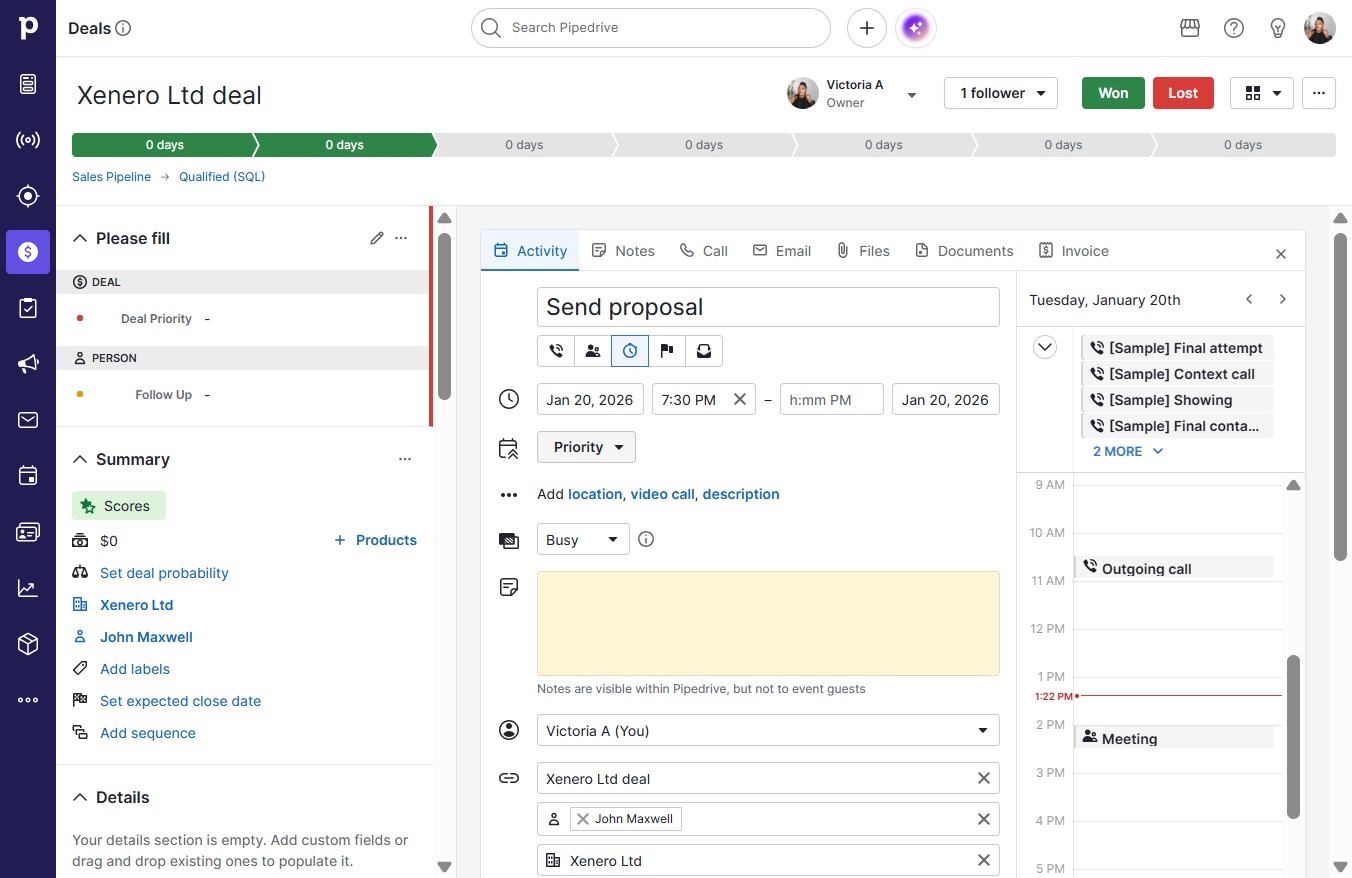
Task: Open the 1 follower dropdown
Action: pyautogui.click(x=1001, y=93)
